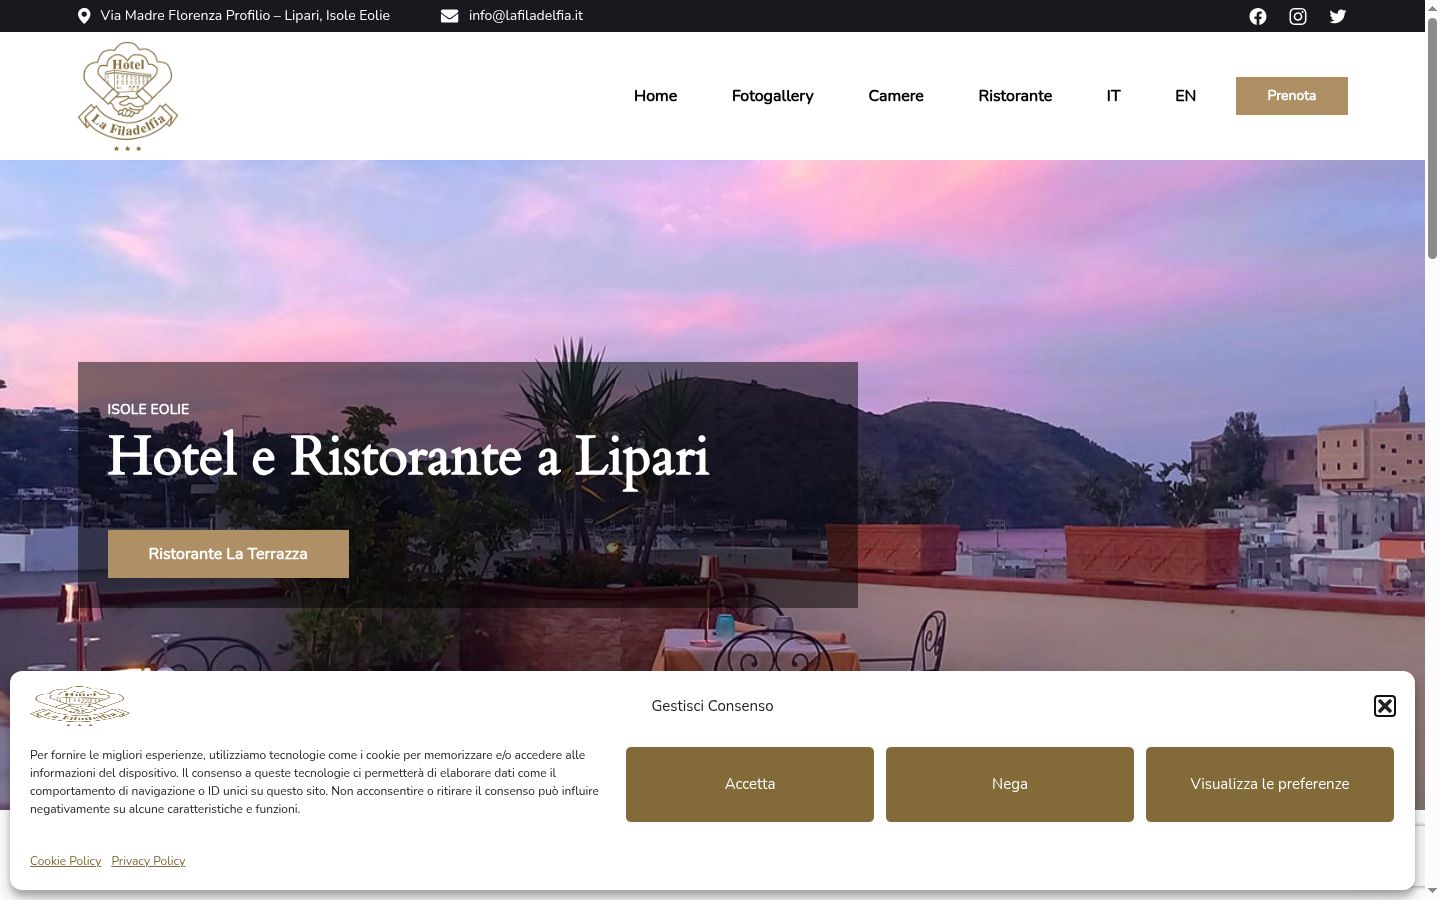The height and width of the screenshot is (900, 1440).
Task: Open the Privacy Policy link
Action: click(148, 861)
